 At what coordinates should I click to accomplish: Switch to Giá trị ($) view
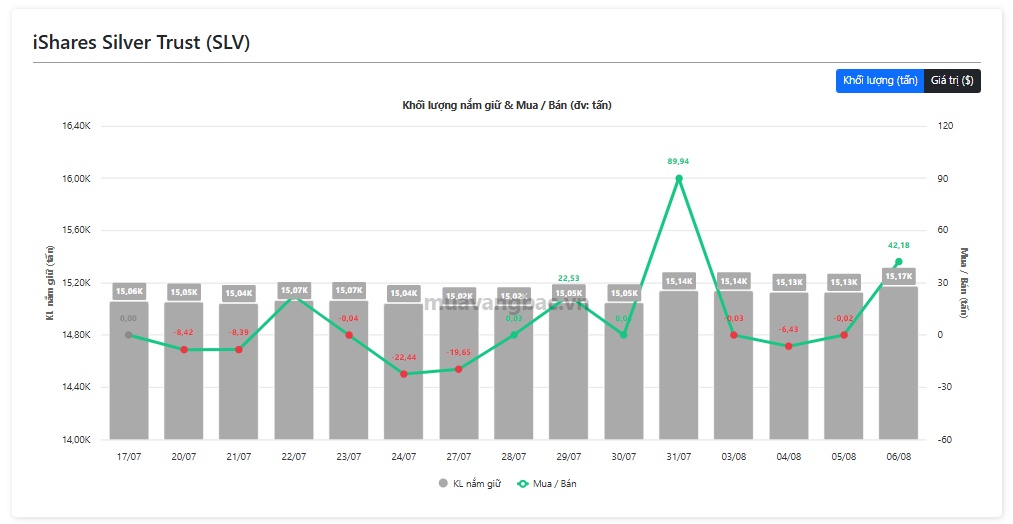pyautogui.click(x=952, y=81)
